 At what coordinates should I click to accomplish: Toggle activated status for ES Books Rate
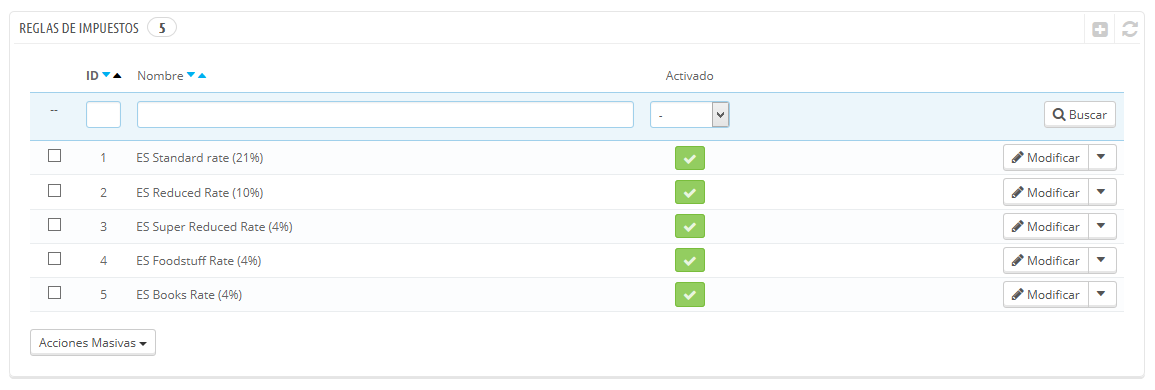click(x=689, y=294)
